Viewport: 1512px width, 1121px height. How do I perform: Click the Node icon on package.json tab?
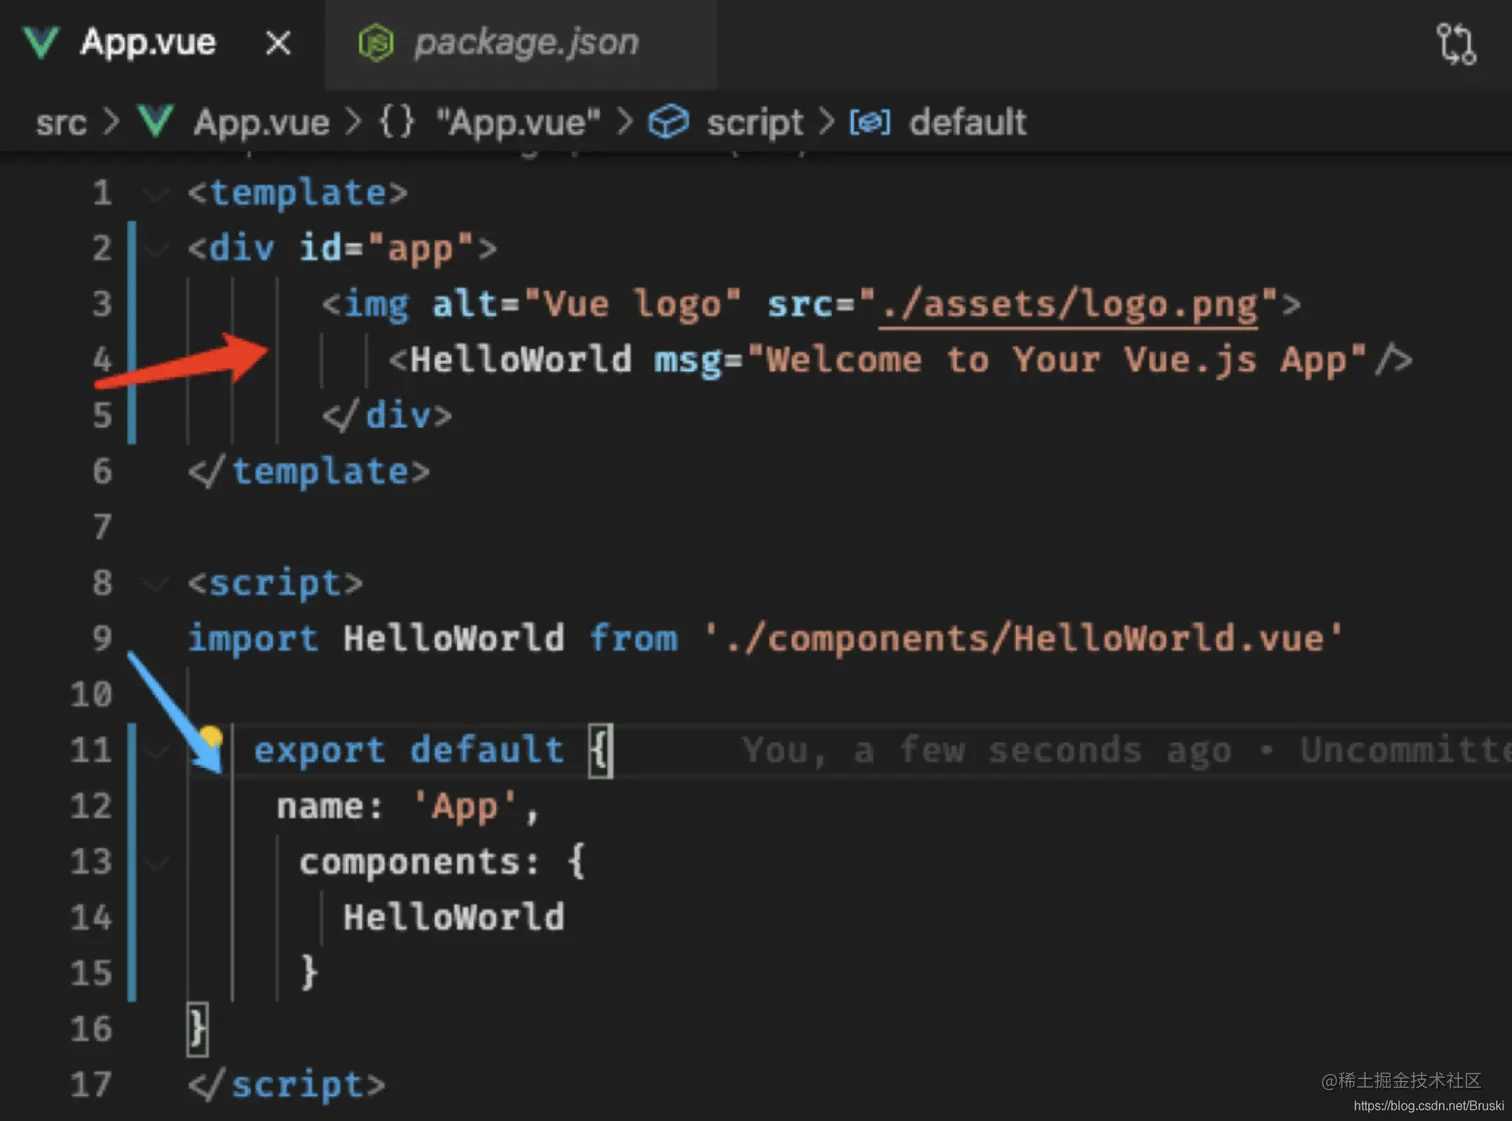pos(376,43)
